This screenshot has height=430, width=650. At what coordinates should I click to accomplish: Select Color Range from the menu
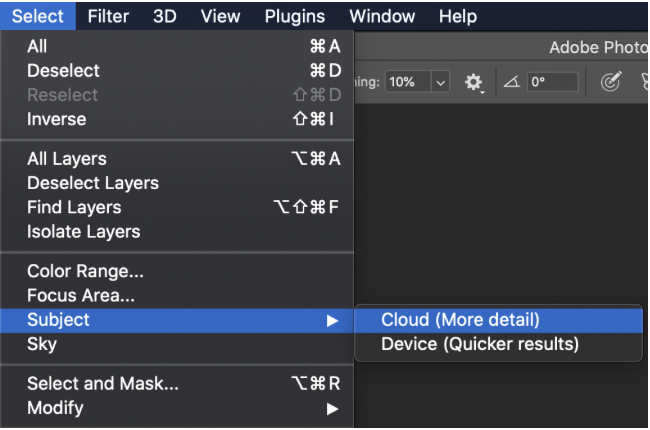[x=85, y=271]
